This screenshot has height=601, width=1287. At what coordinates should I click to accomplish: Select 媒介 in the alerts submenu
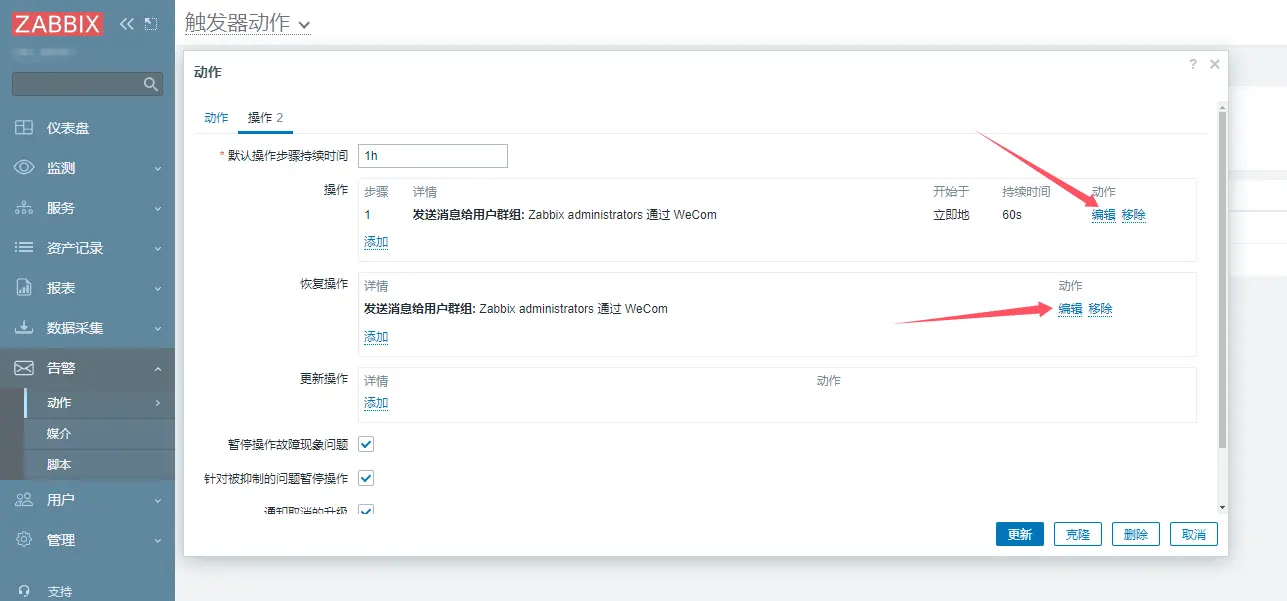pos(59,434)
